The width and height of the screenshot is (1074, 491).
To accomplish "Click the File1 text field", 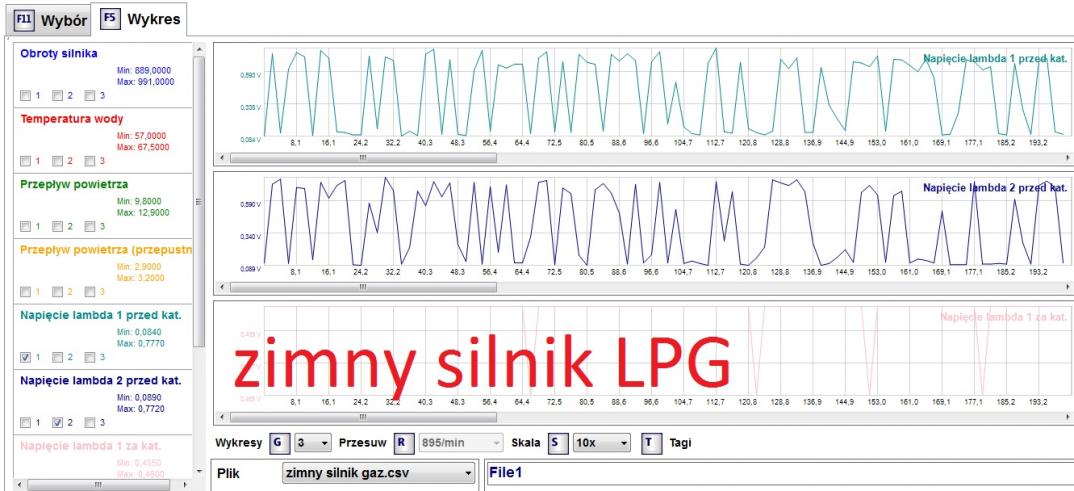I will click(779, 474).
